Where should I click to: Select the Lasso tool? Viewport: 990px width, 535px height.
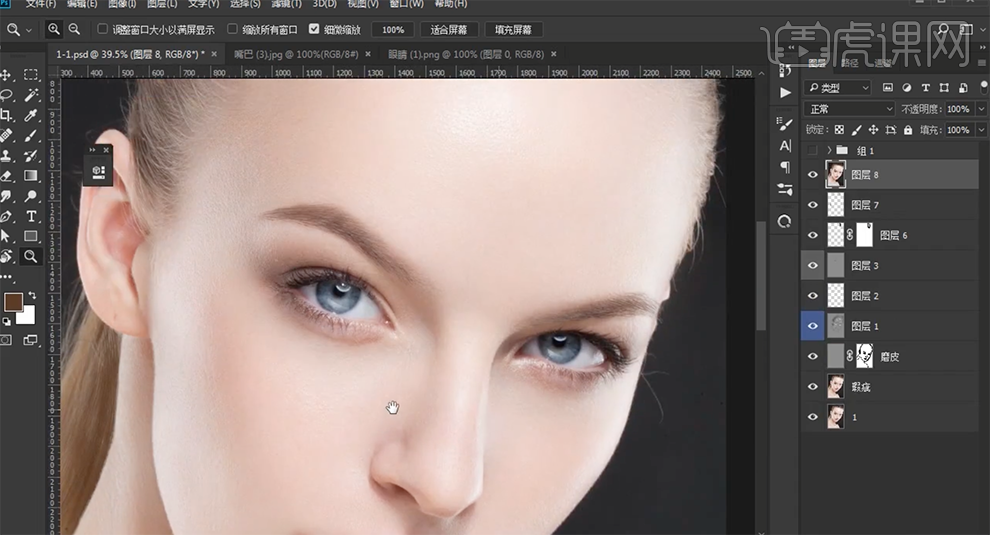[7, 95]
